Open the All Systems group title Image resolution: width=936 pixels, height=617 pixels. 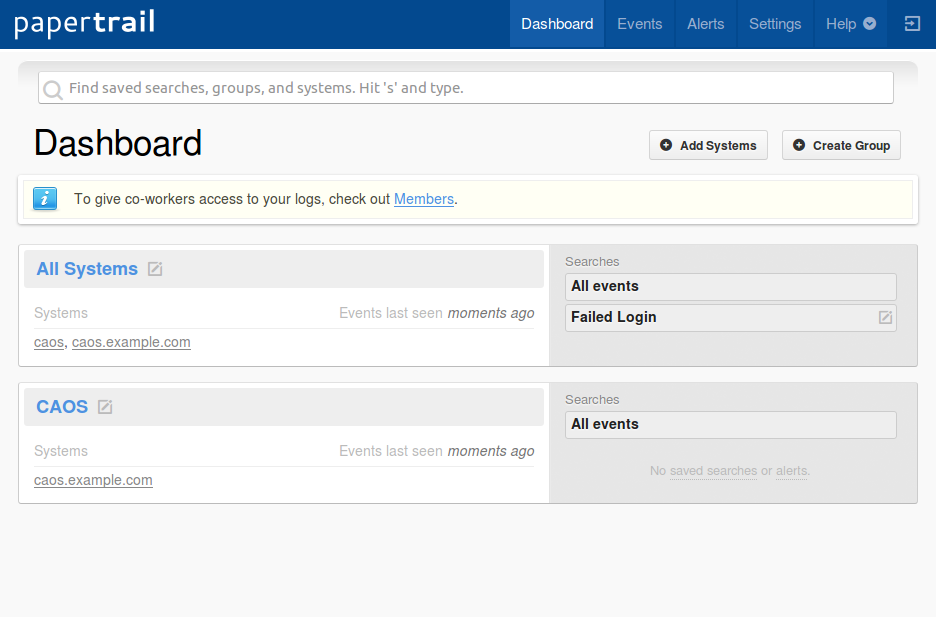(x=87, y=269)
